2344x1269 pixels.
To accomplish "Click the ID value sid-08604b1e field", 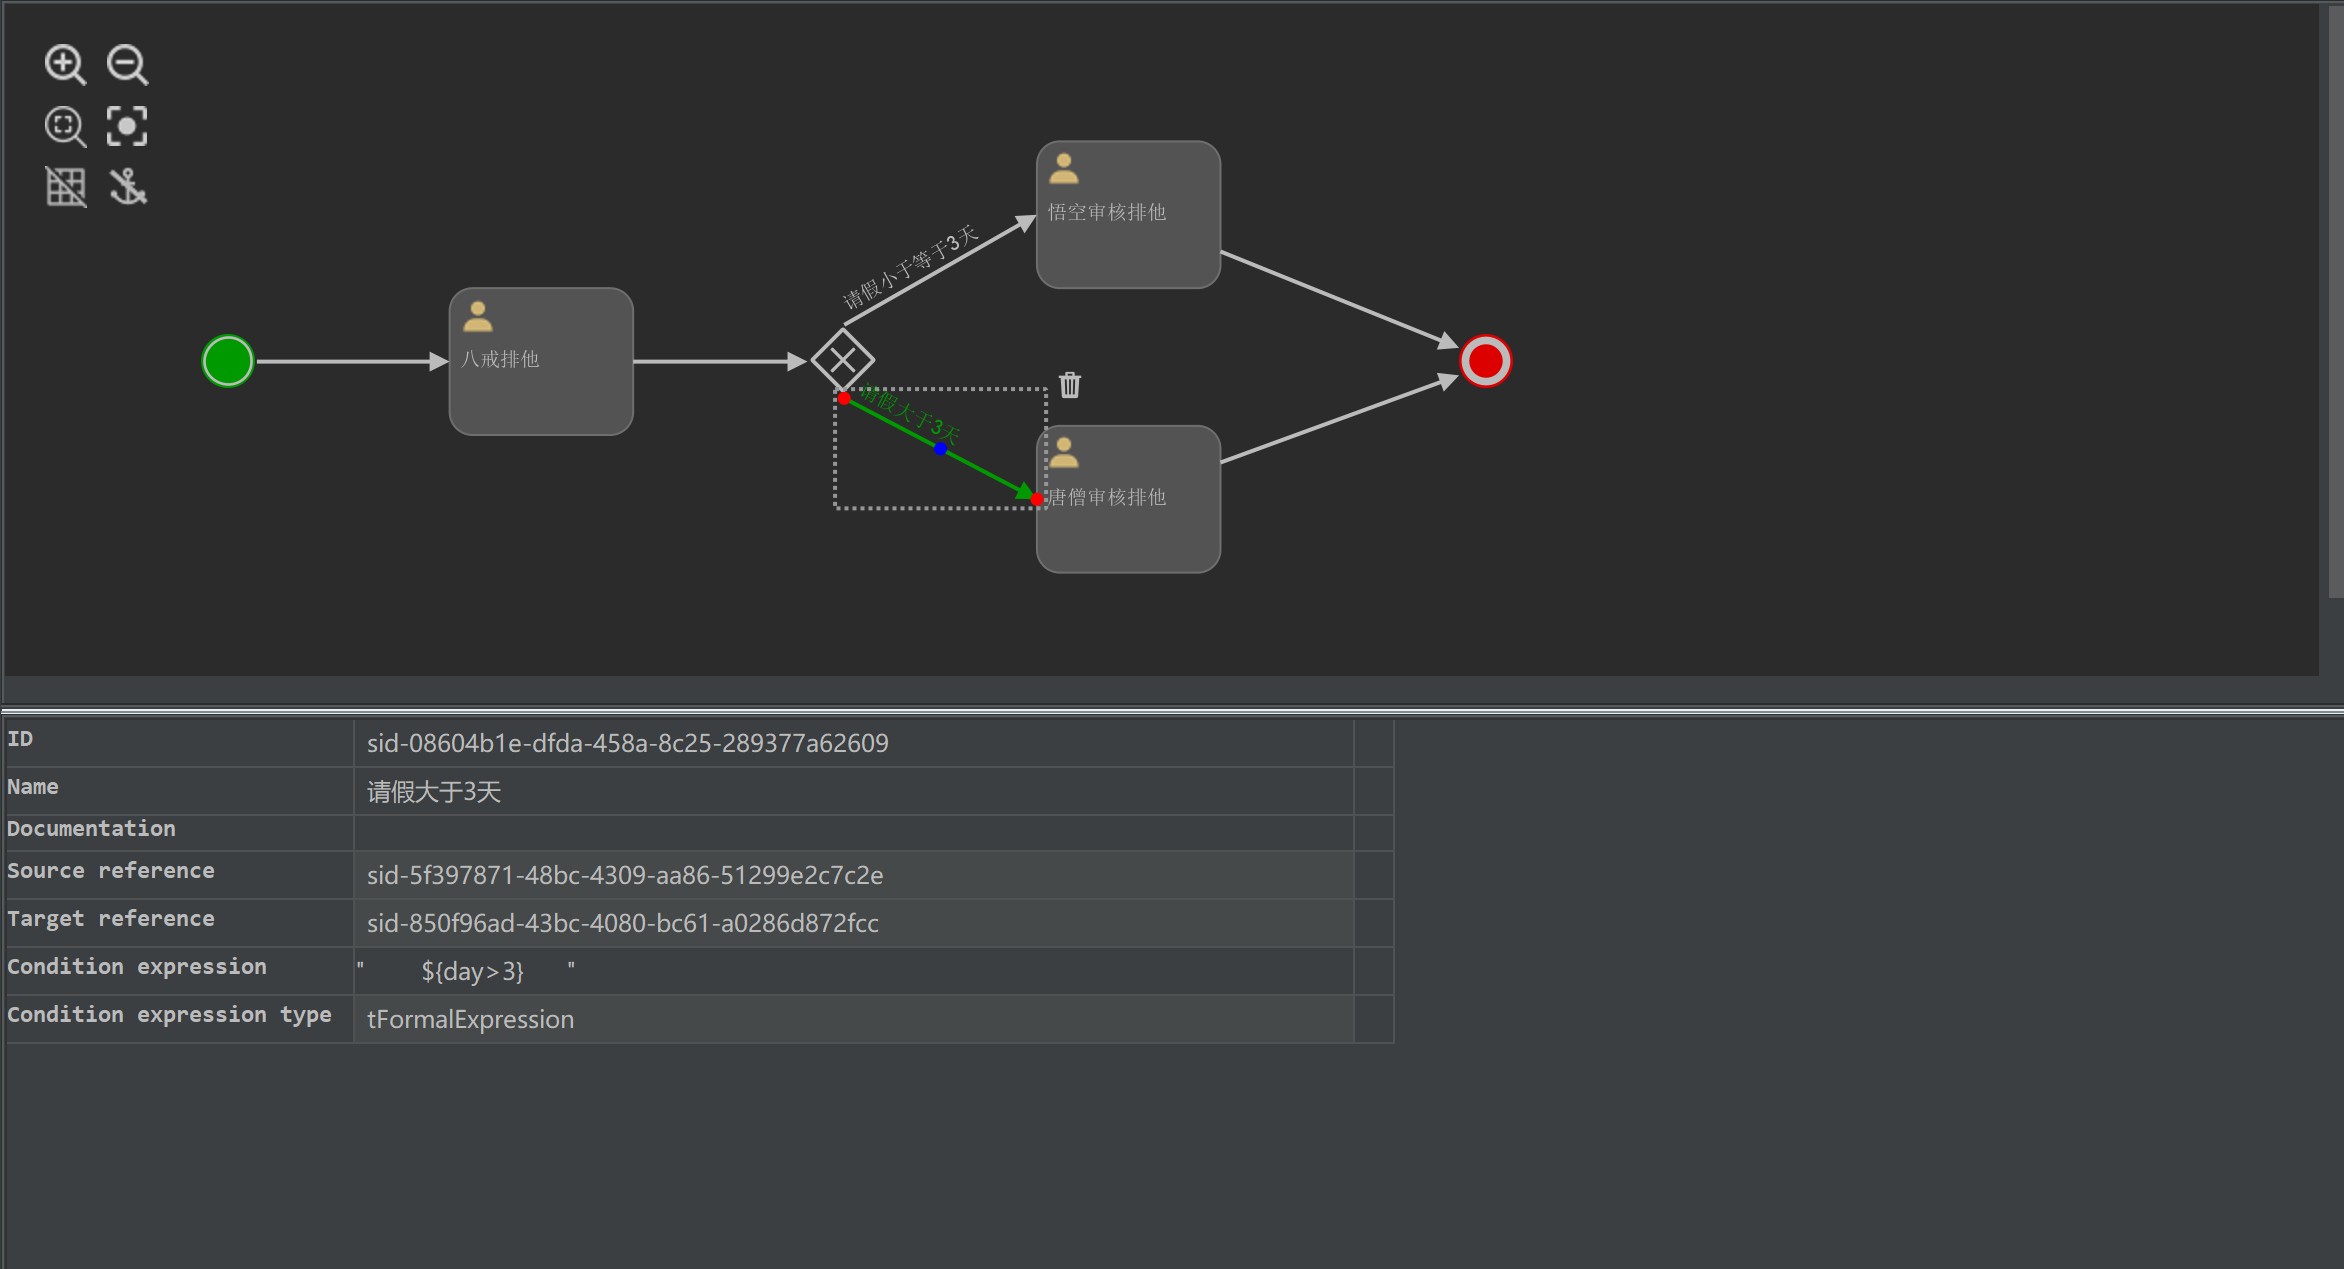I will (853, 743).
